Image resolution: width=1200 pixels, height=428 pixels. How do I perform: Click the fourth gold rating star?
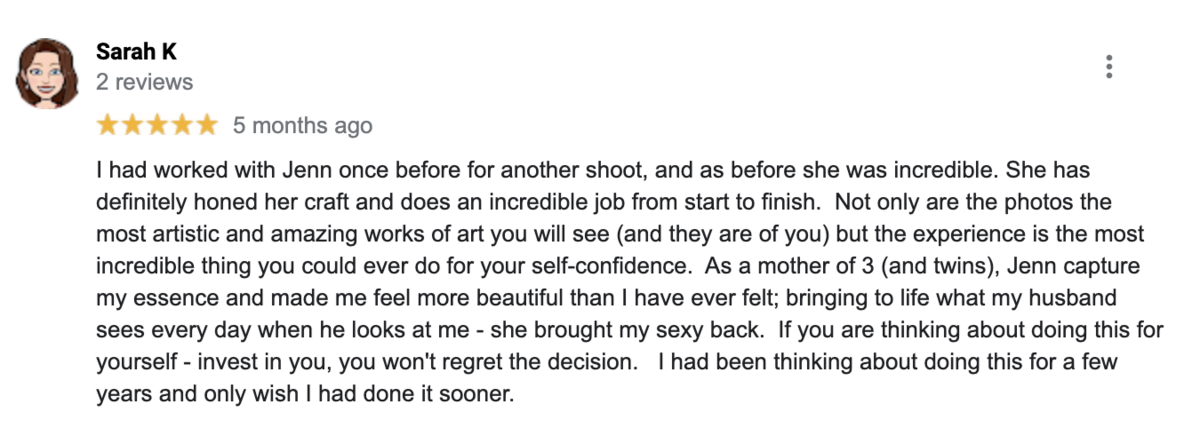[182, 125]
